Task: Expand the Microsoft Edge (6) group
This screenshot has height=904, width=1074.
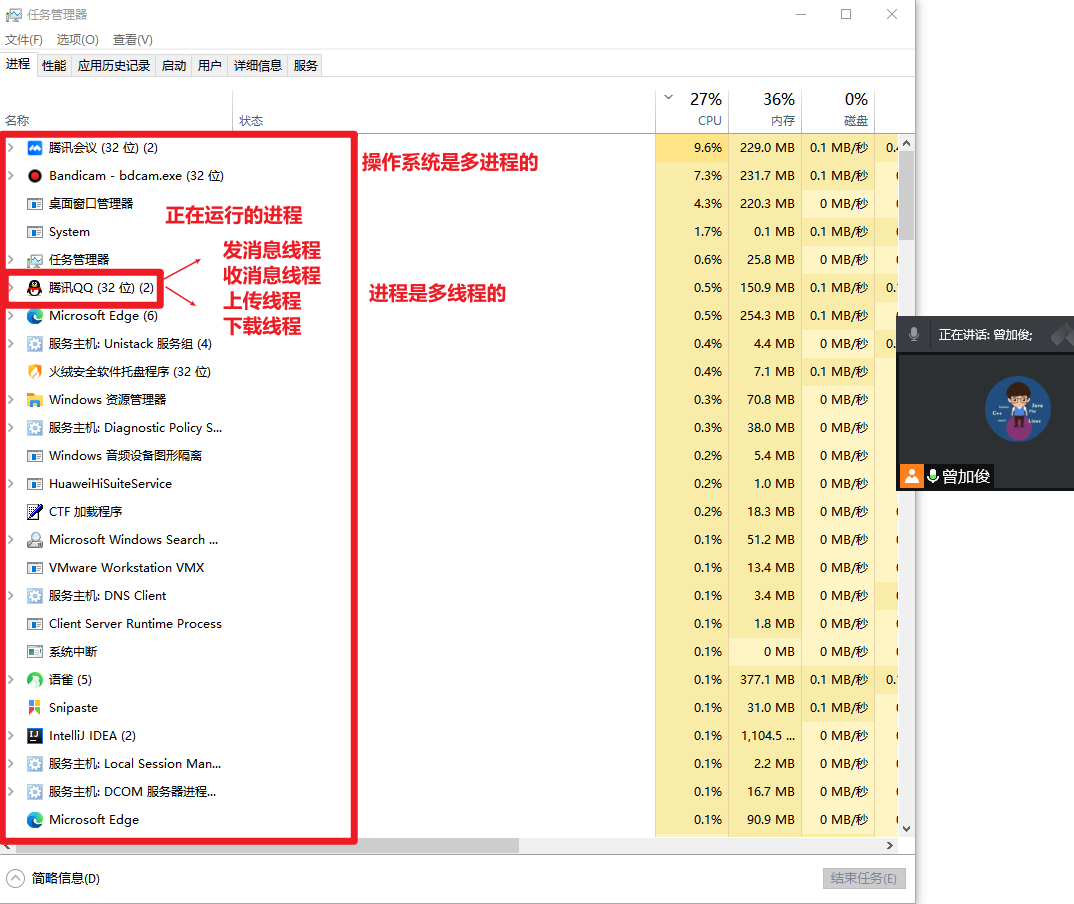Action: [11, 316]
